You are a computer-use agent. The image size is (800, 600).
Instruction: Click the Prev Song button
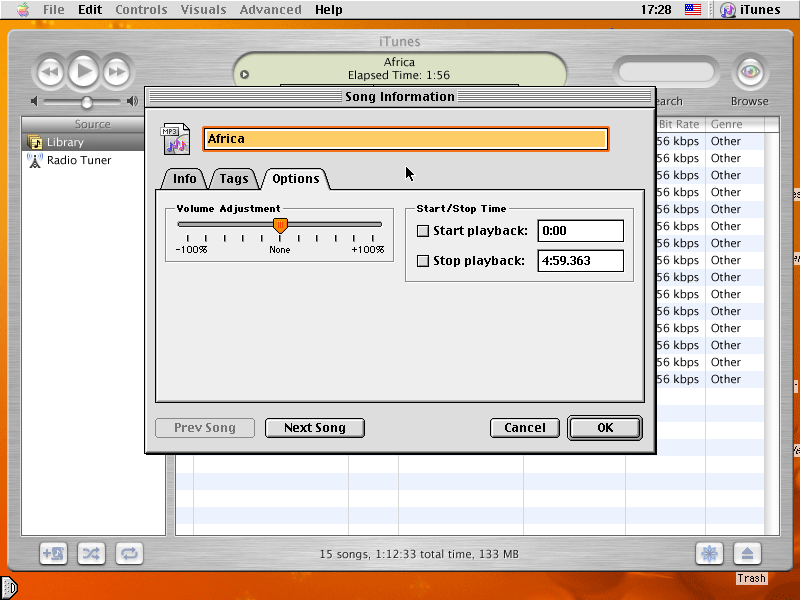[205, 428]
